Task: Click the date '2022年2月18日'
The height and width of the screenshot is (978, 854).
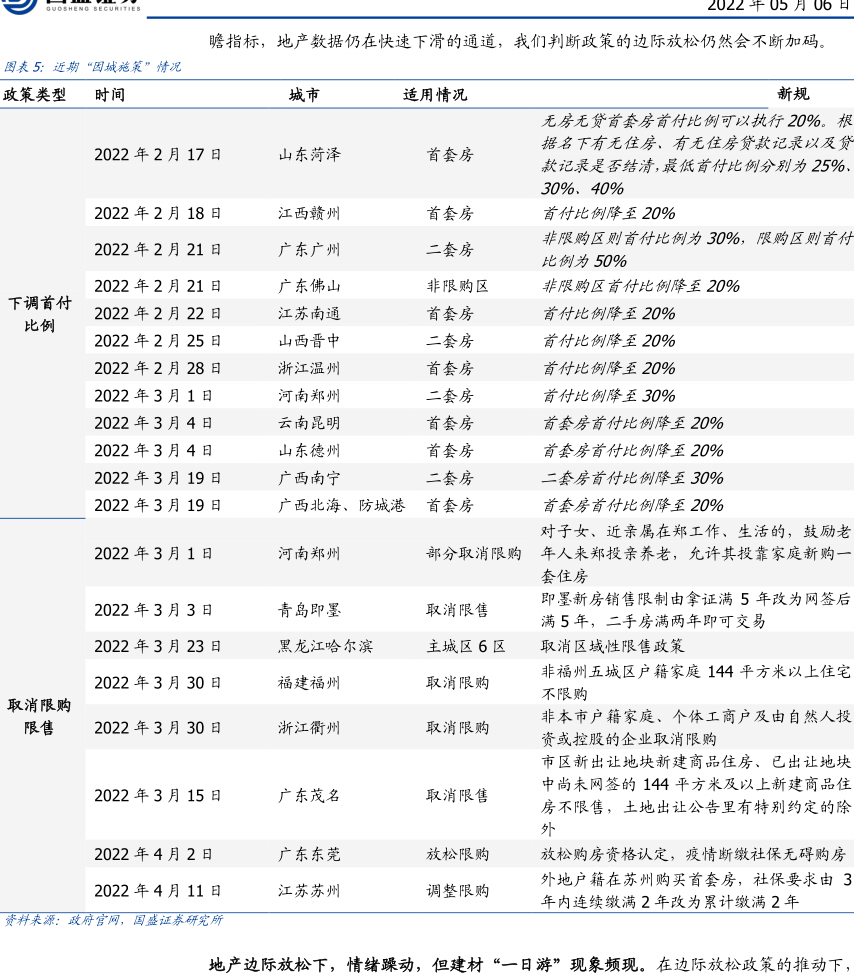Action: (x=158, y=213)
